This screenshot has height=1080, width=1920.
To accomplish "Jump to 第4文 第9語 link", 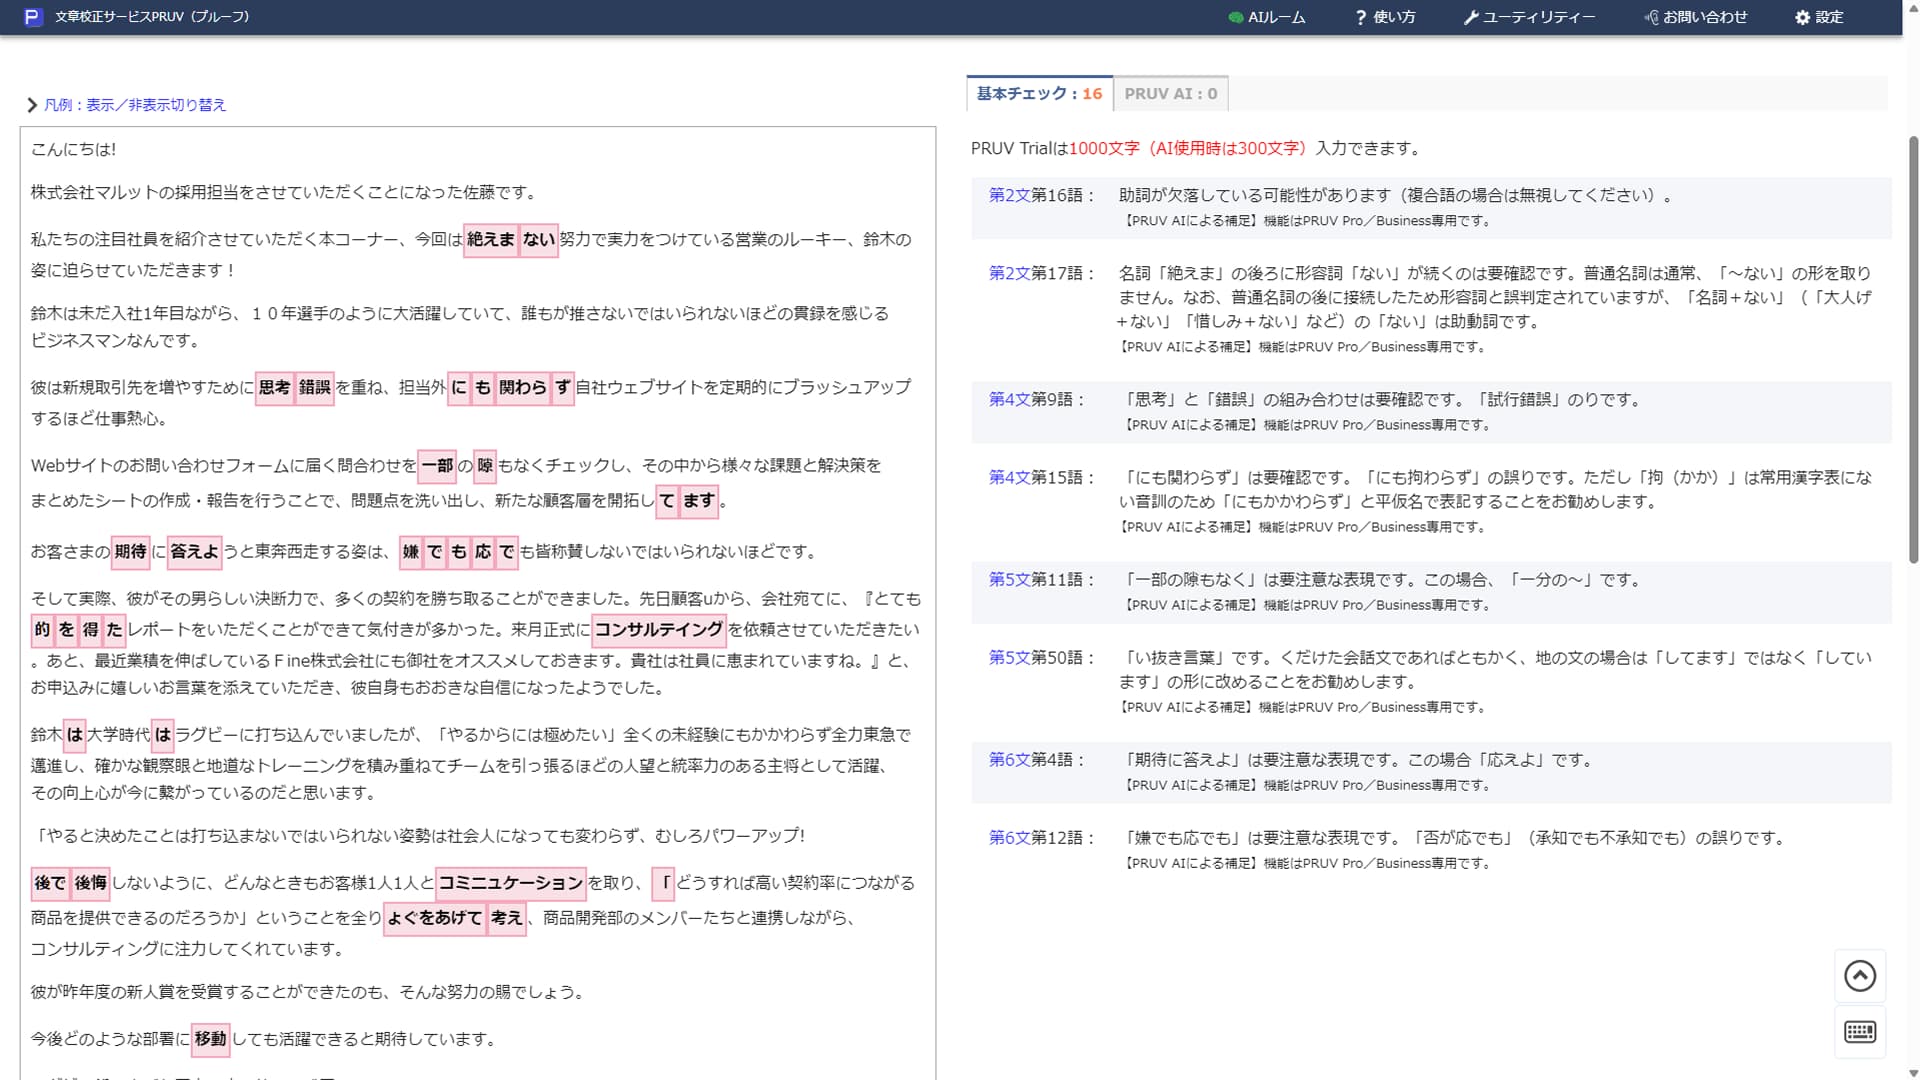I will [1009, 400].
